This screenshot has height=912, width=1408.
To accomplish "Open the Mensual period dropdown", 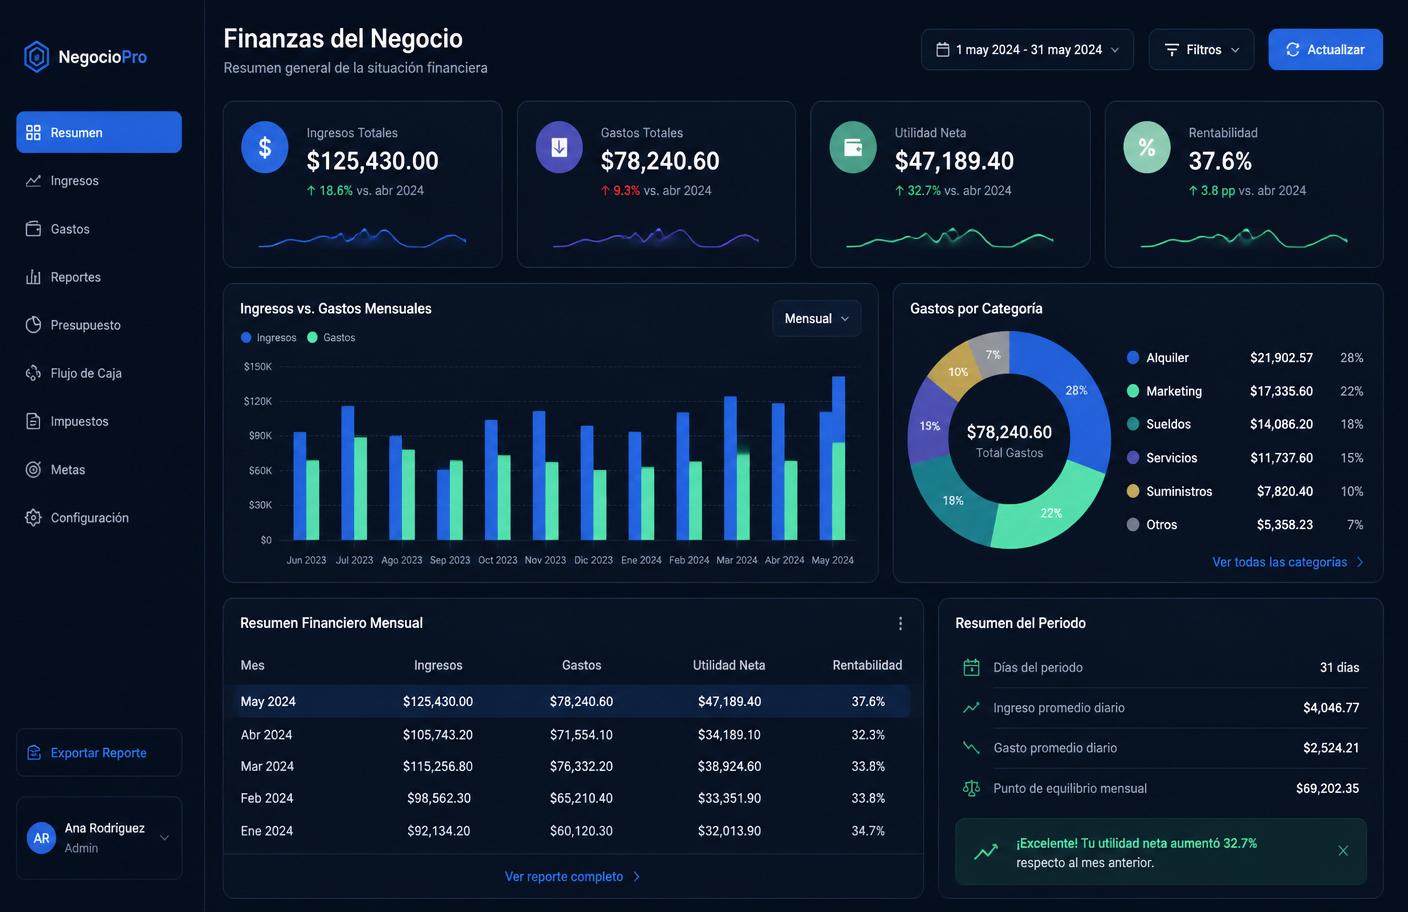I will pos(816,318).
